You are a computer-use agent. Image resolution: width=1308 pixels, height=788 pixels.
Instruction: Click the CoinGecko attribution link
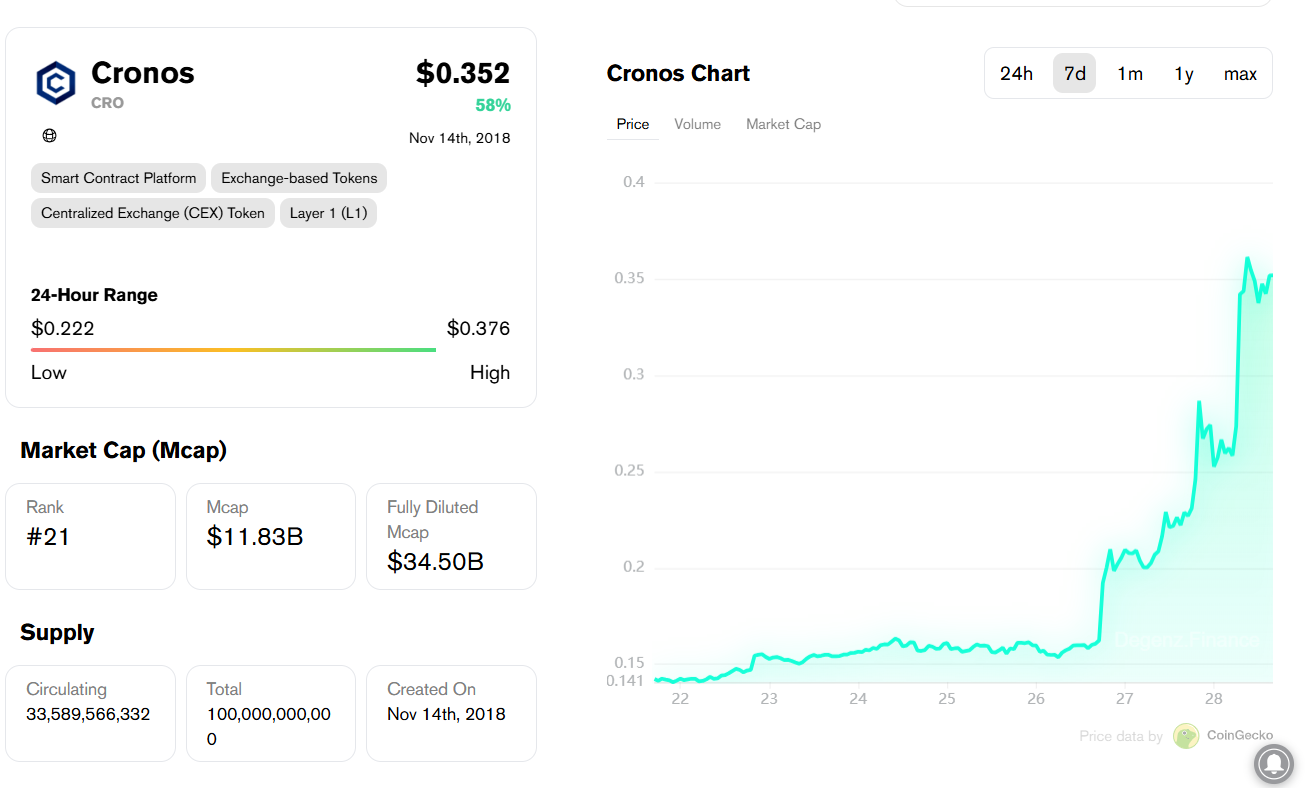pos(1239,736)
